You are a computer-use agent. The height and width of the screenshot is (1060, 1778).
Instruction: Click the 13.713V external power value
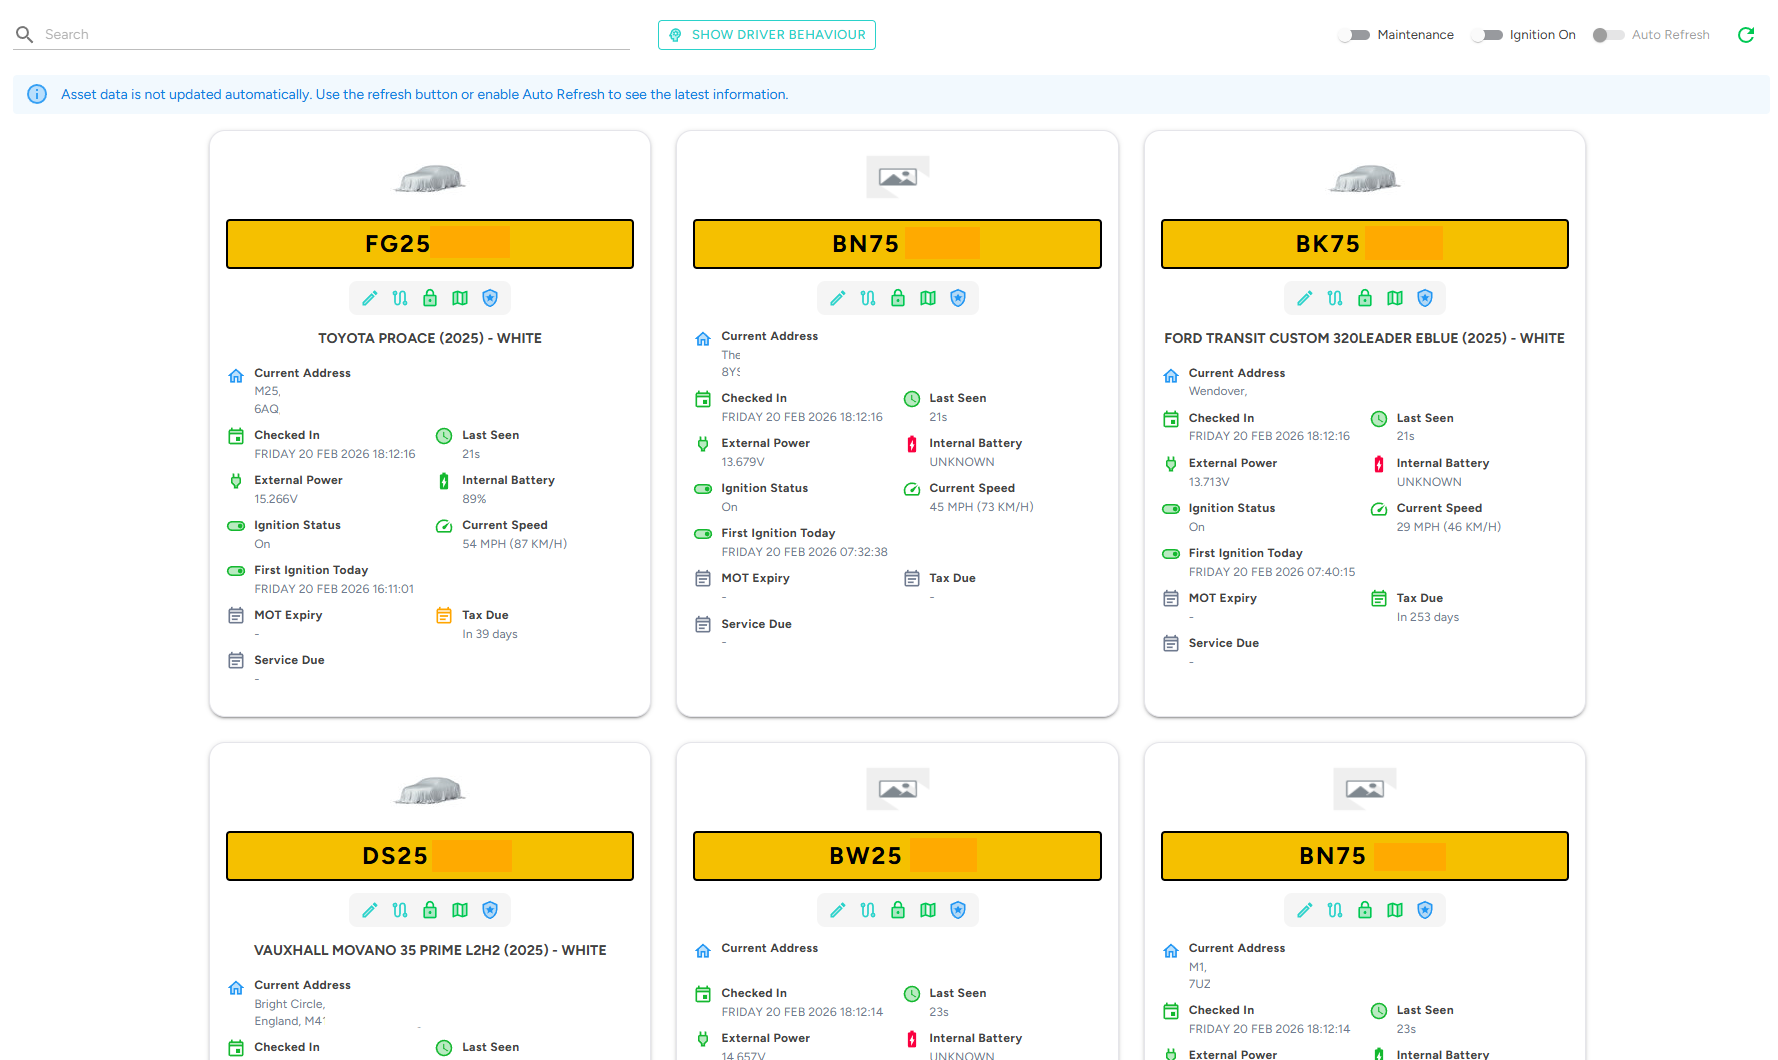click(x=1210, y=482)
